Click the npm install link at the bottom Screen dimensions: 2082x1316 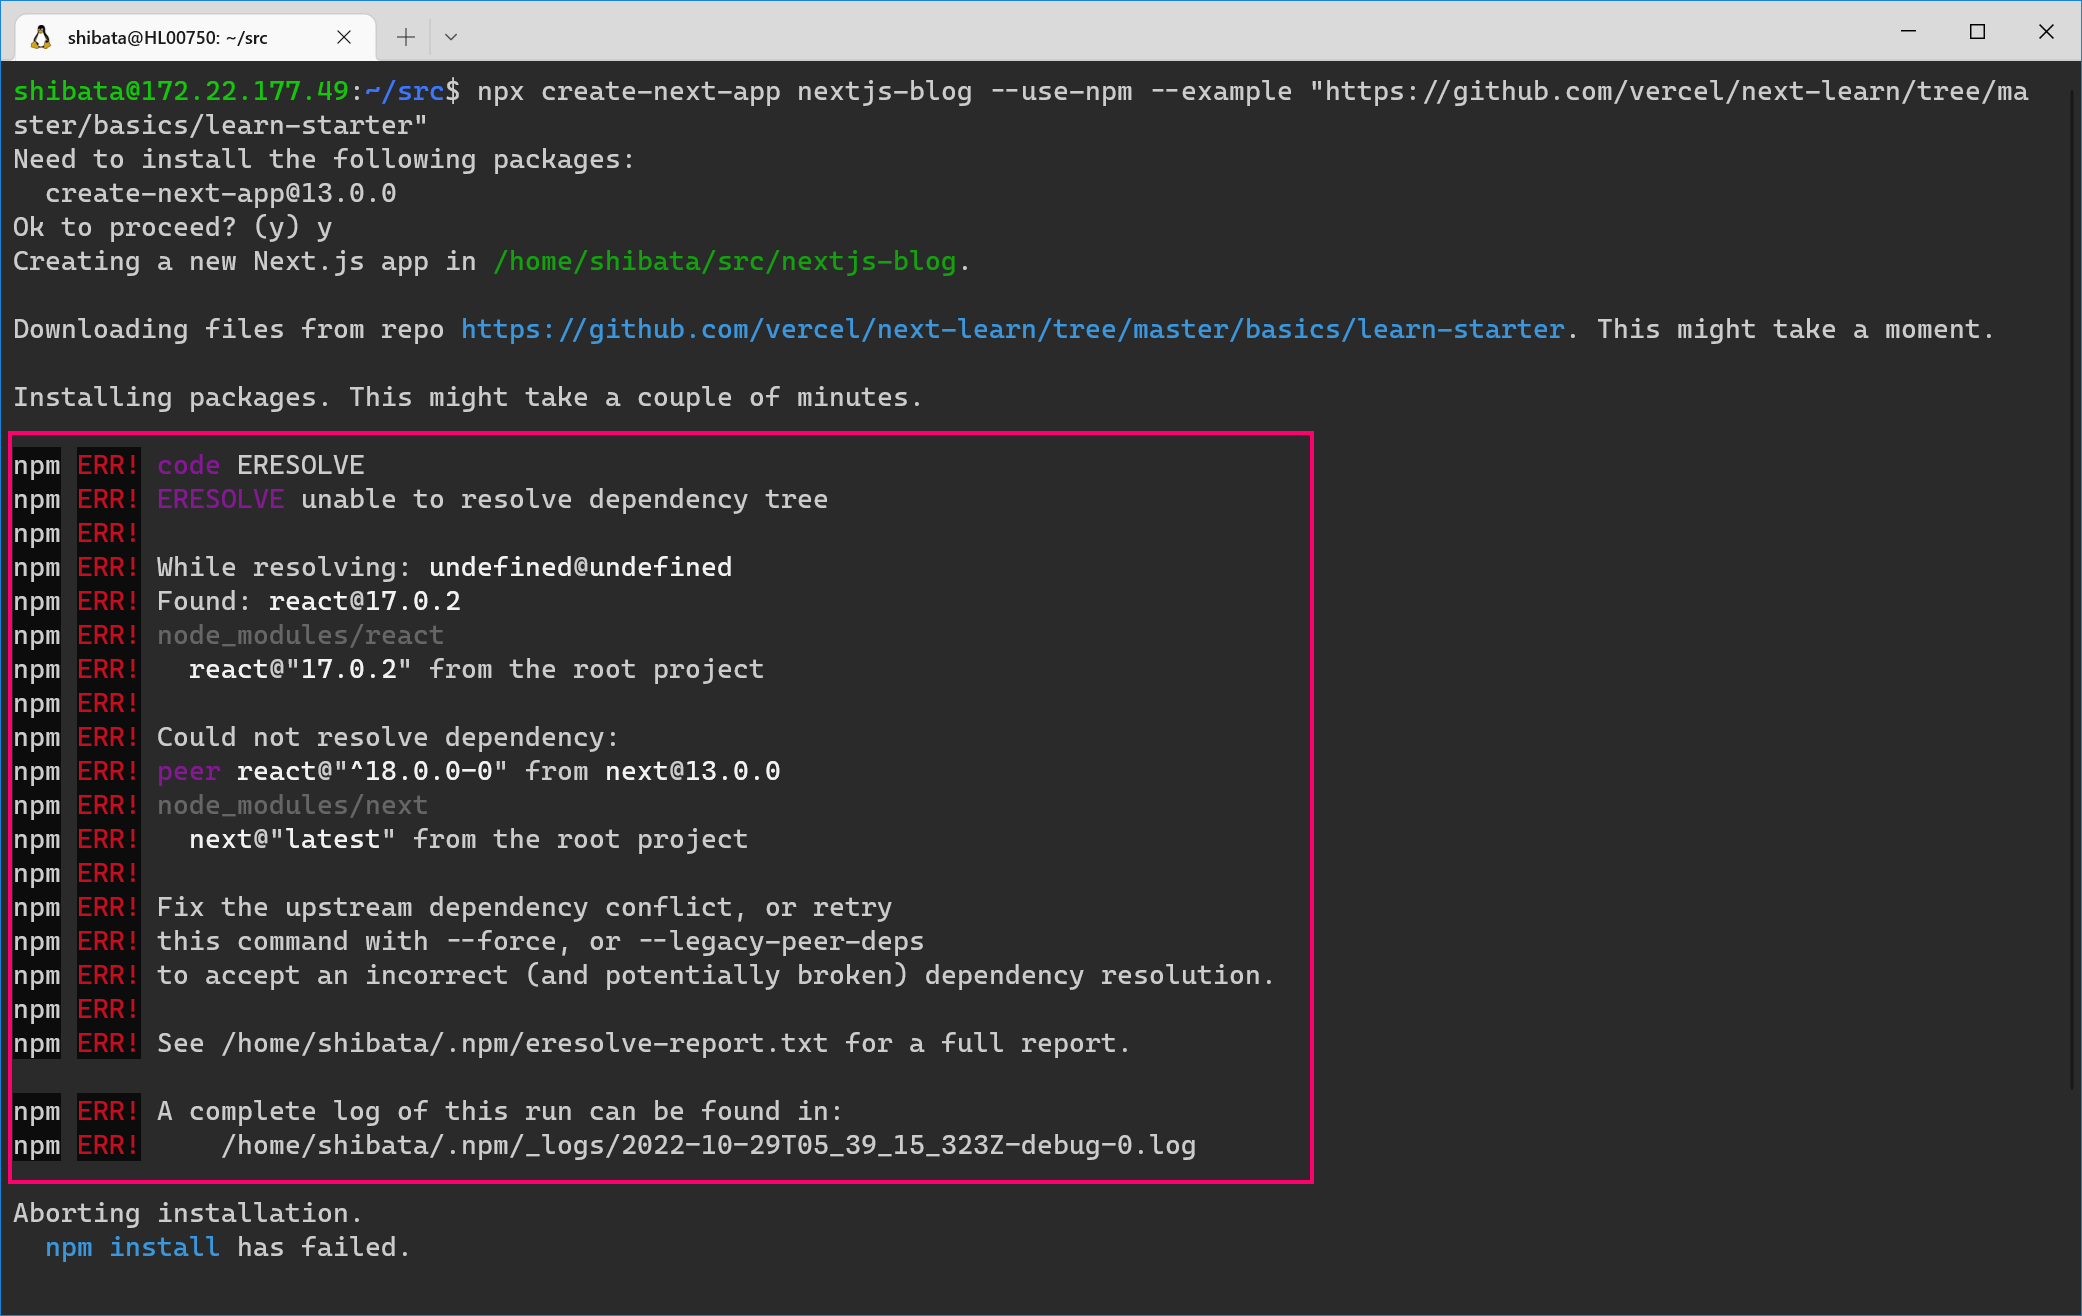tap(131, 1246)
